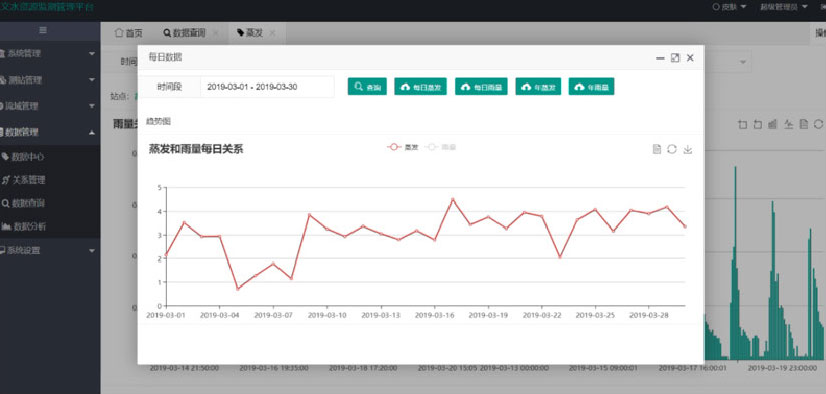The width and height of the screenshot is (826, 394).
Task: Toggle 雨量 series in chart legend
Action: [x=440, y=147]
